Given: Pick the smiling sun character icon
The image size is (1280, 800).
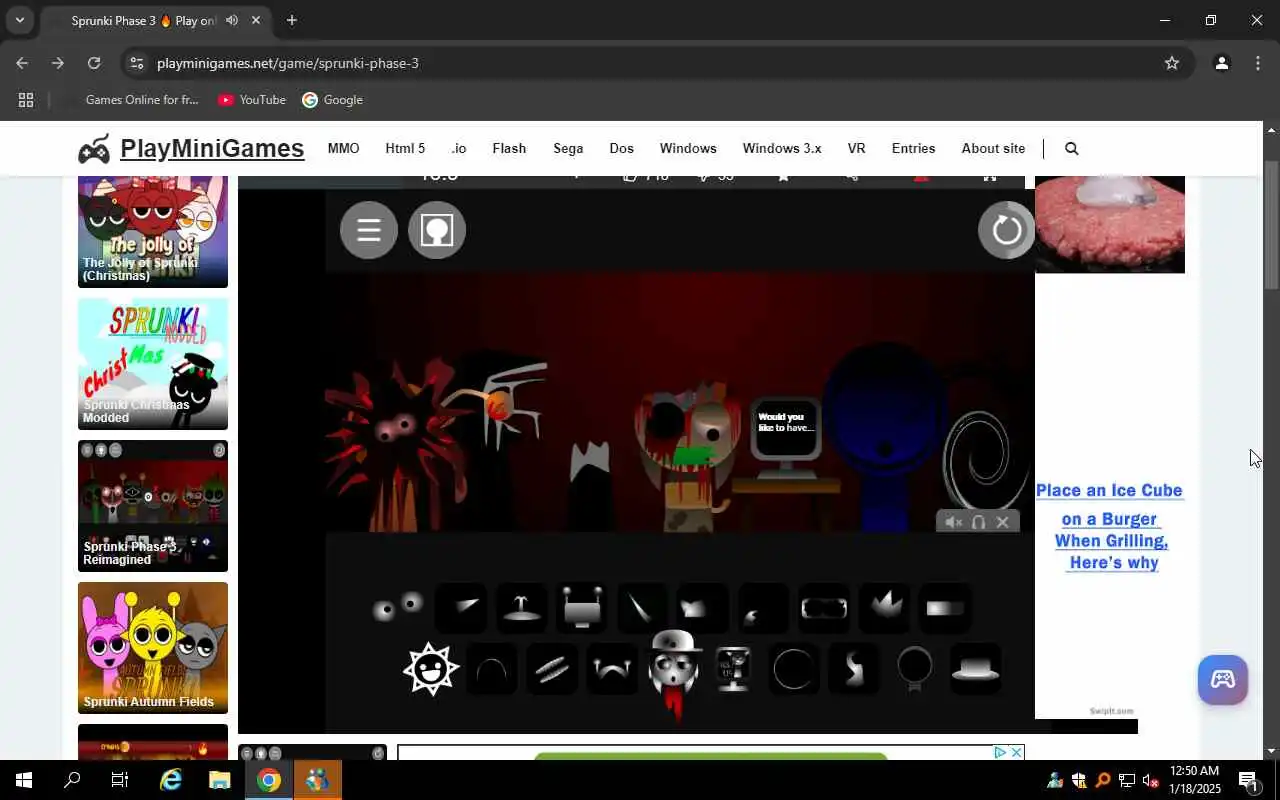Looking at the screenshot, I should click(x=430, y=669).
